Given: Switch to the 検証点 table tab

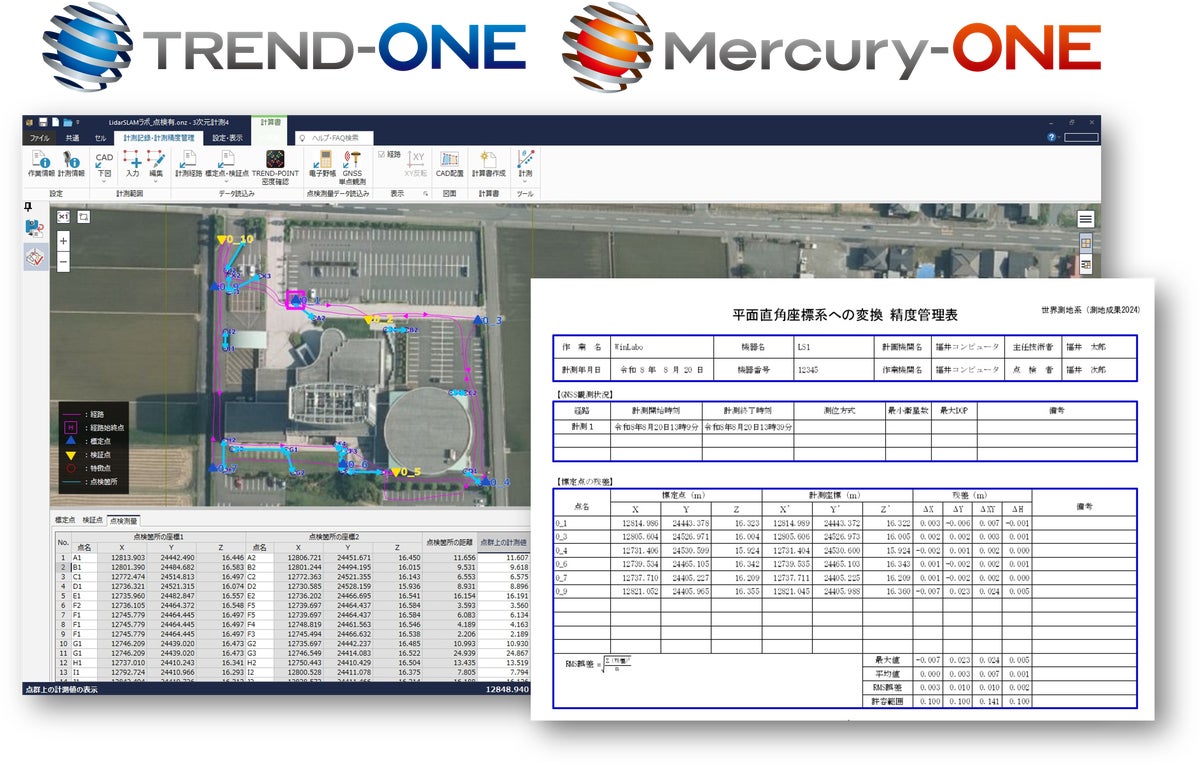Looking at the screenshot, I should click(x=92, y=521).
